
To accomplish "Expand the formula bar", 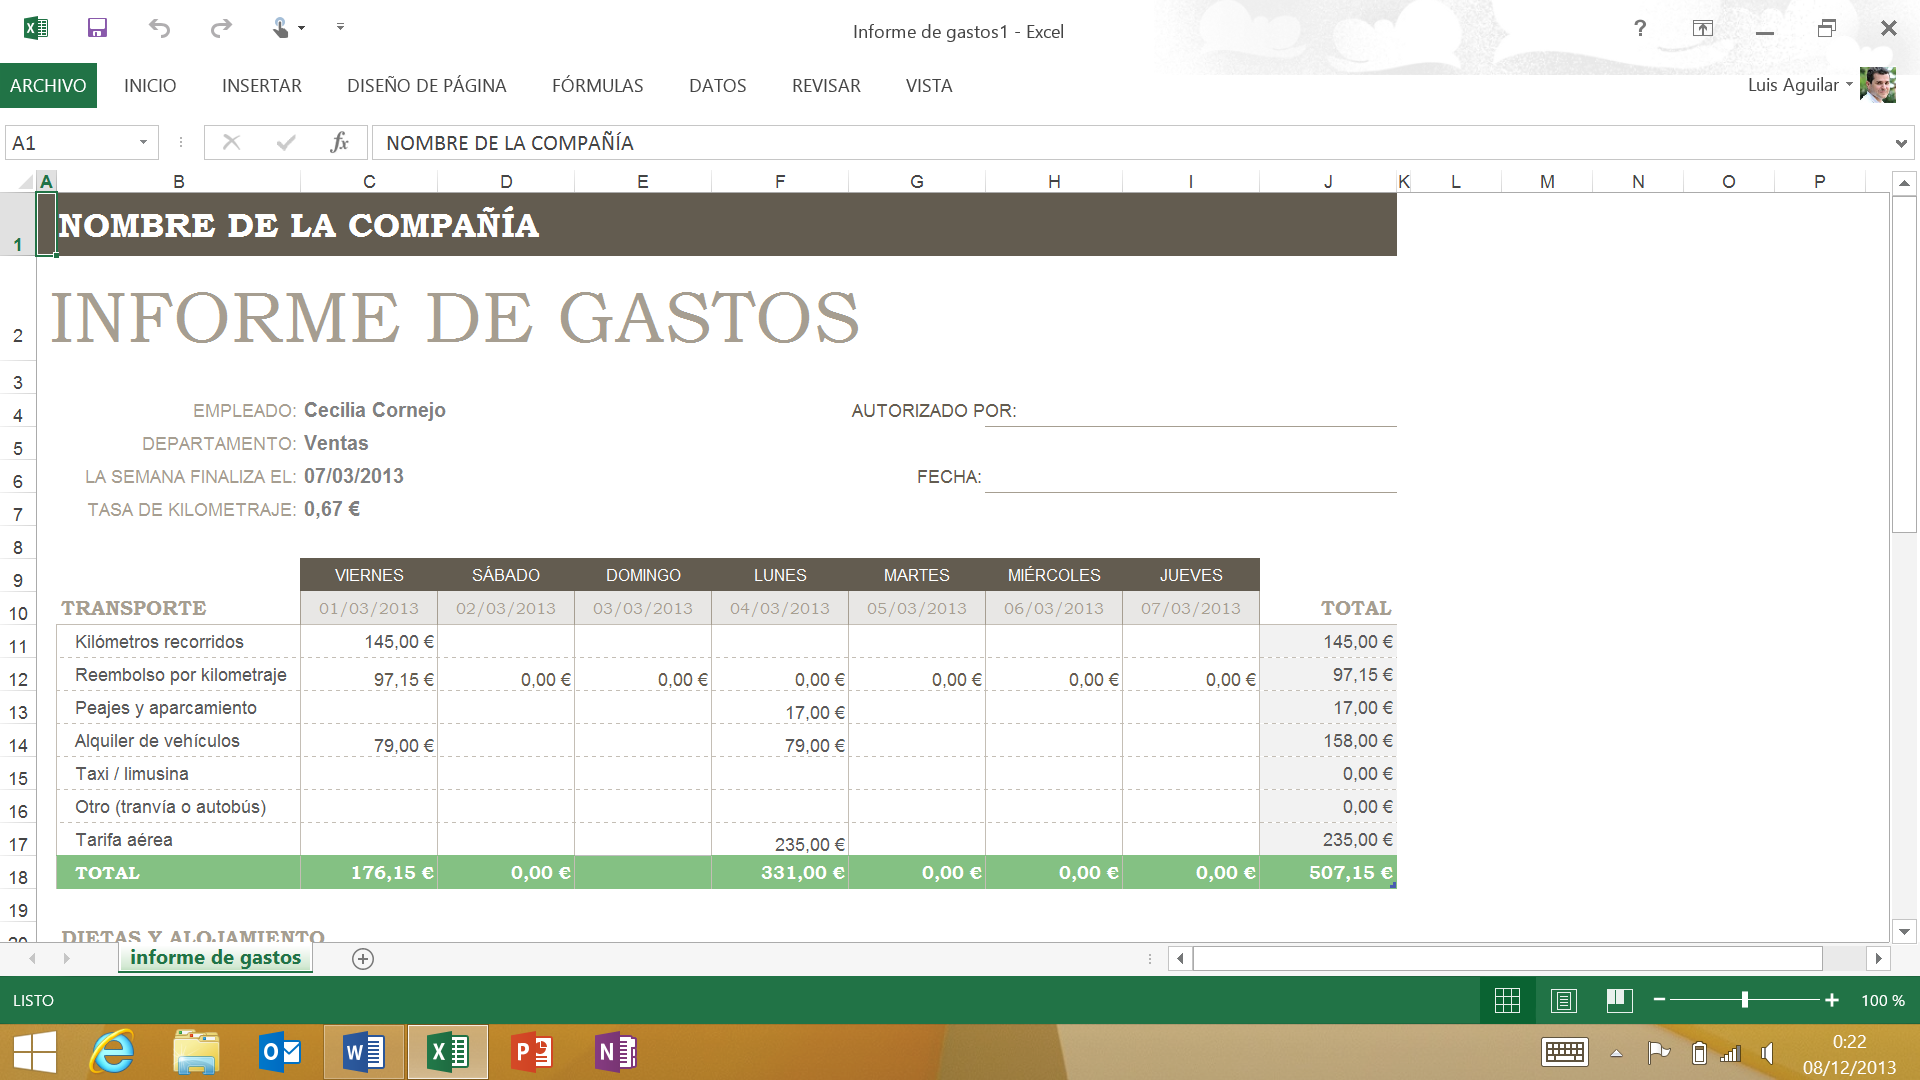I will (1900, 143).
